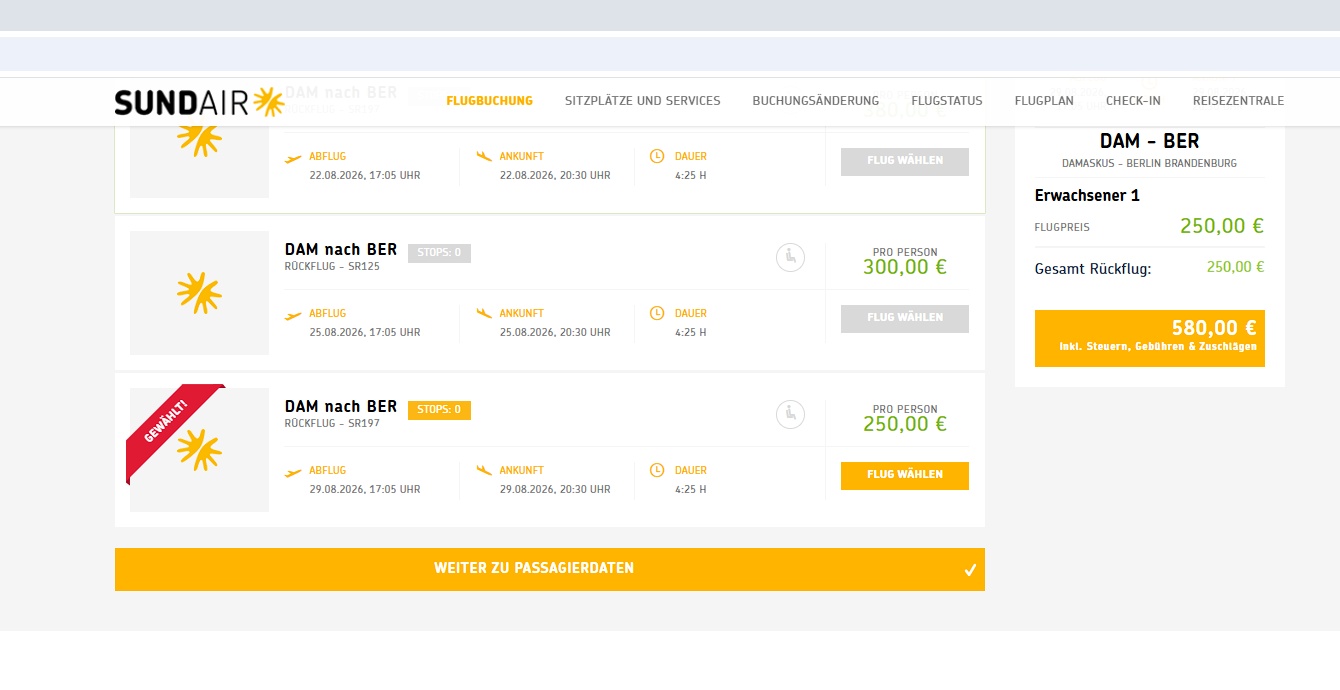Click departure time 29.08.2026, 17:05 Uhr
Image resolution: width=1340 pixels, height=690 pixels.
click(x=365, y=490)
